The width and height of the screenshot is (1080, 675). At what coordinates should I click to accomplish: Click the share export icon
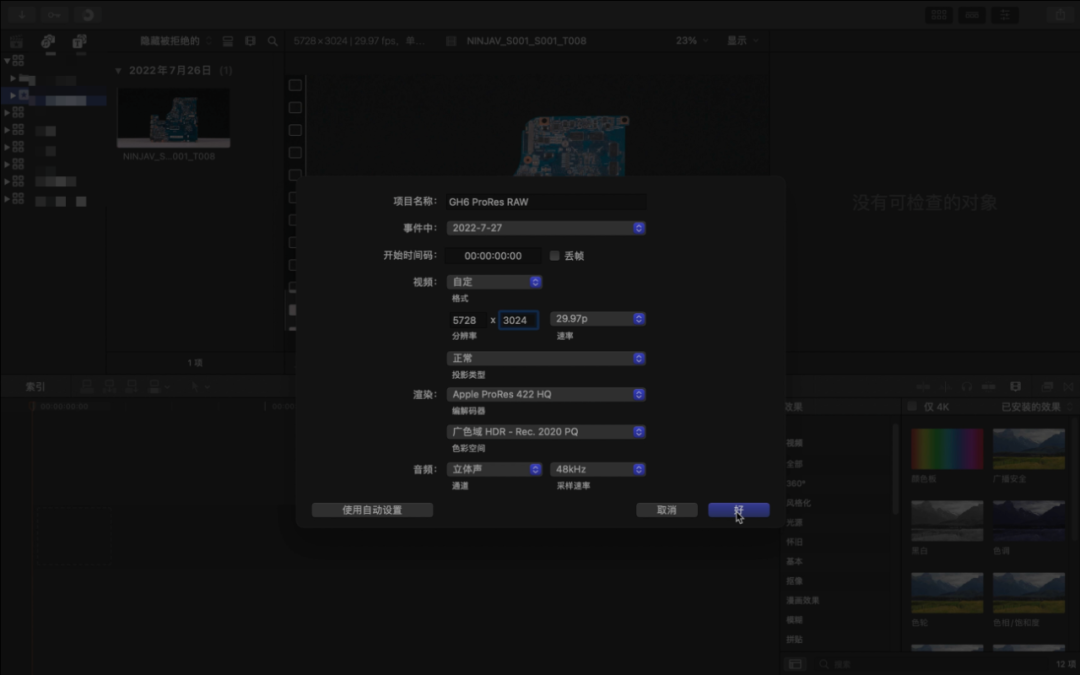(x=1060, y=14)
